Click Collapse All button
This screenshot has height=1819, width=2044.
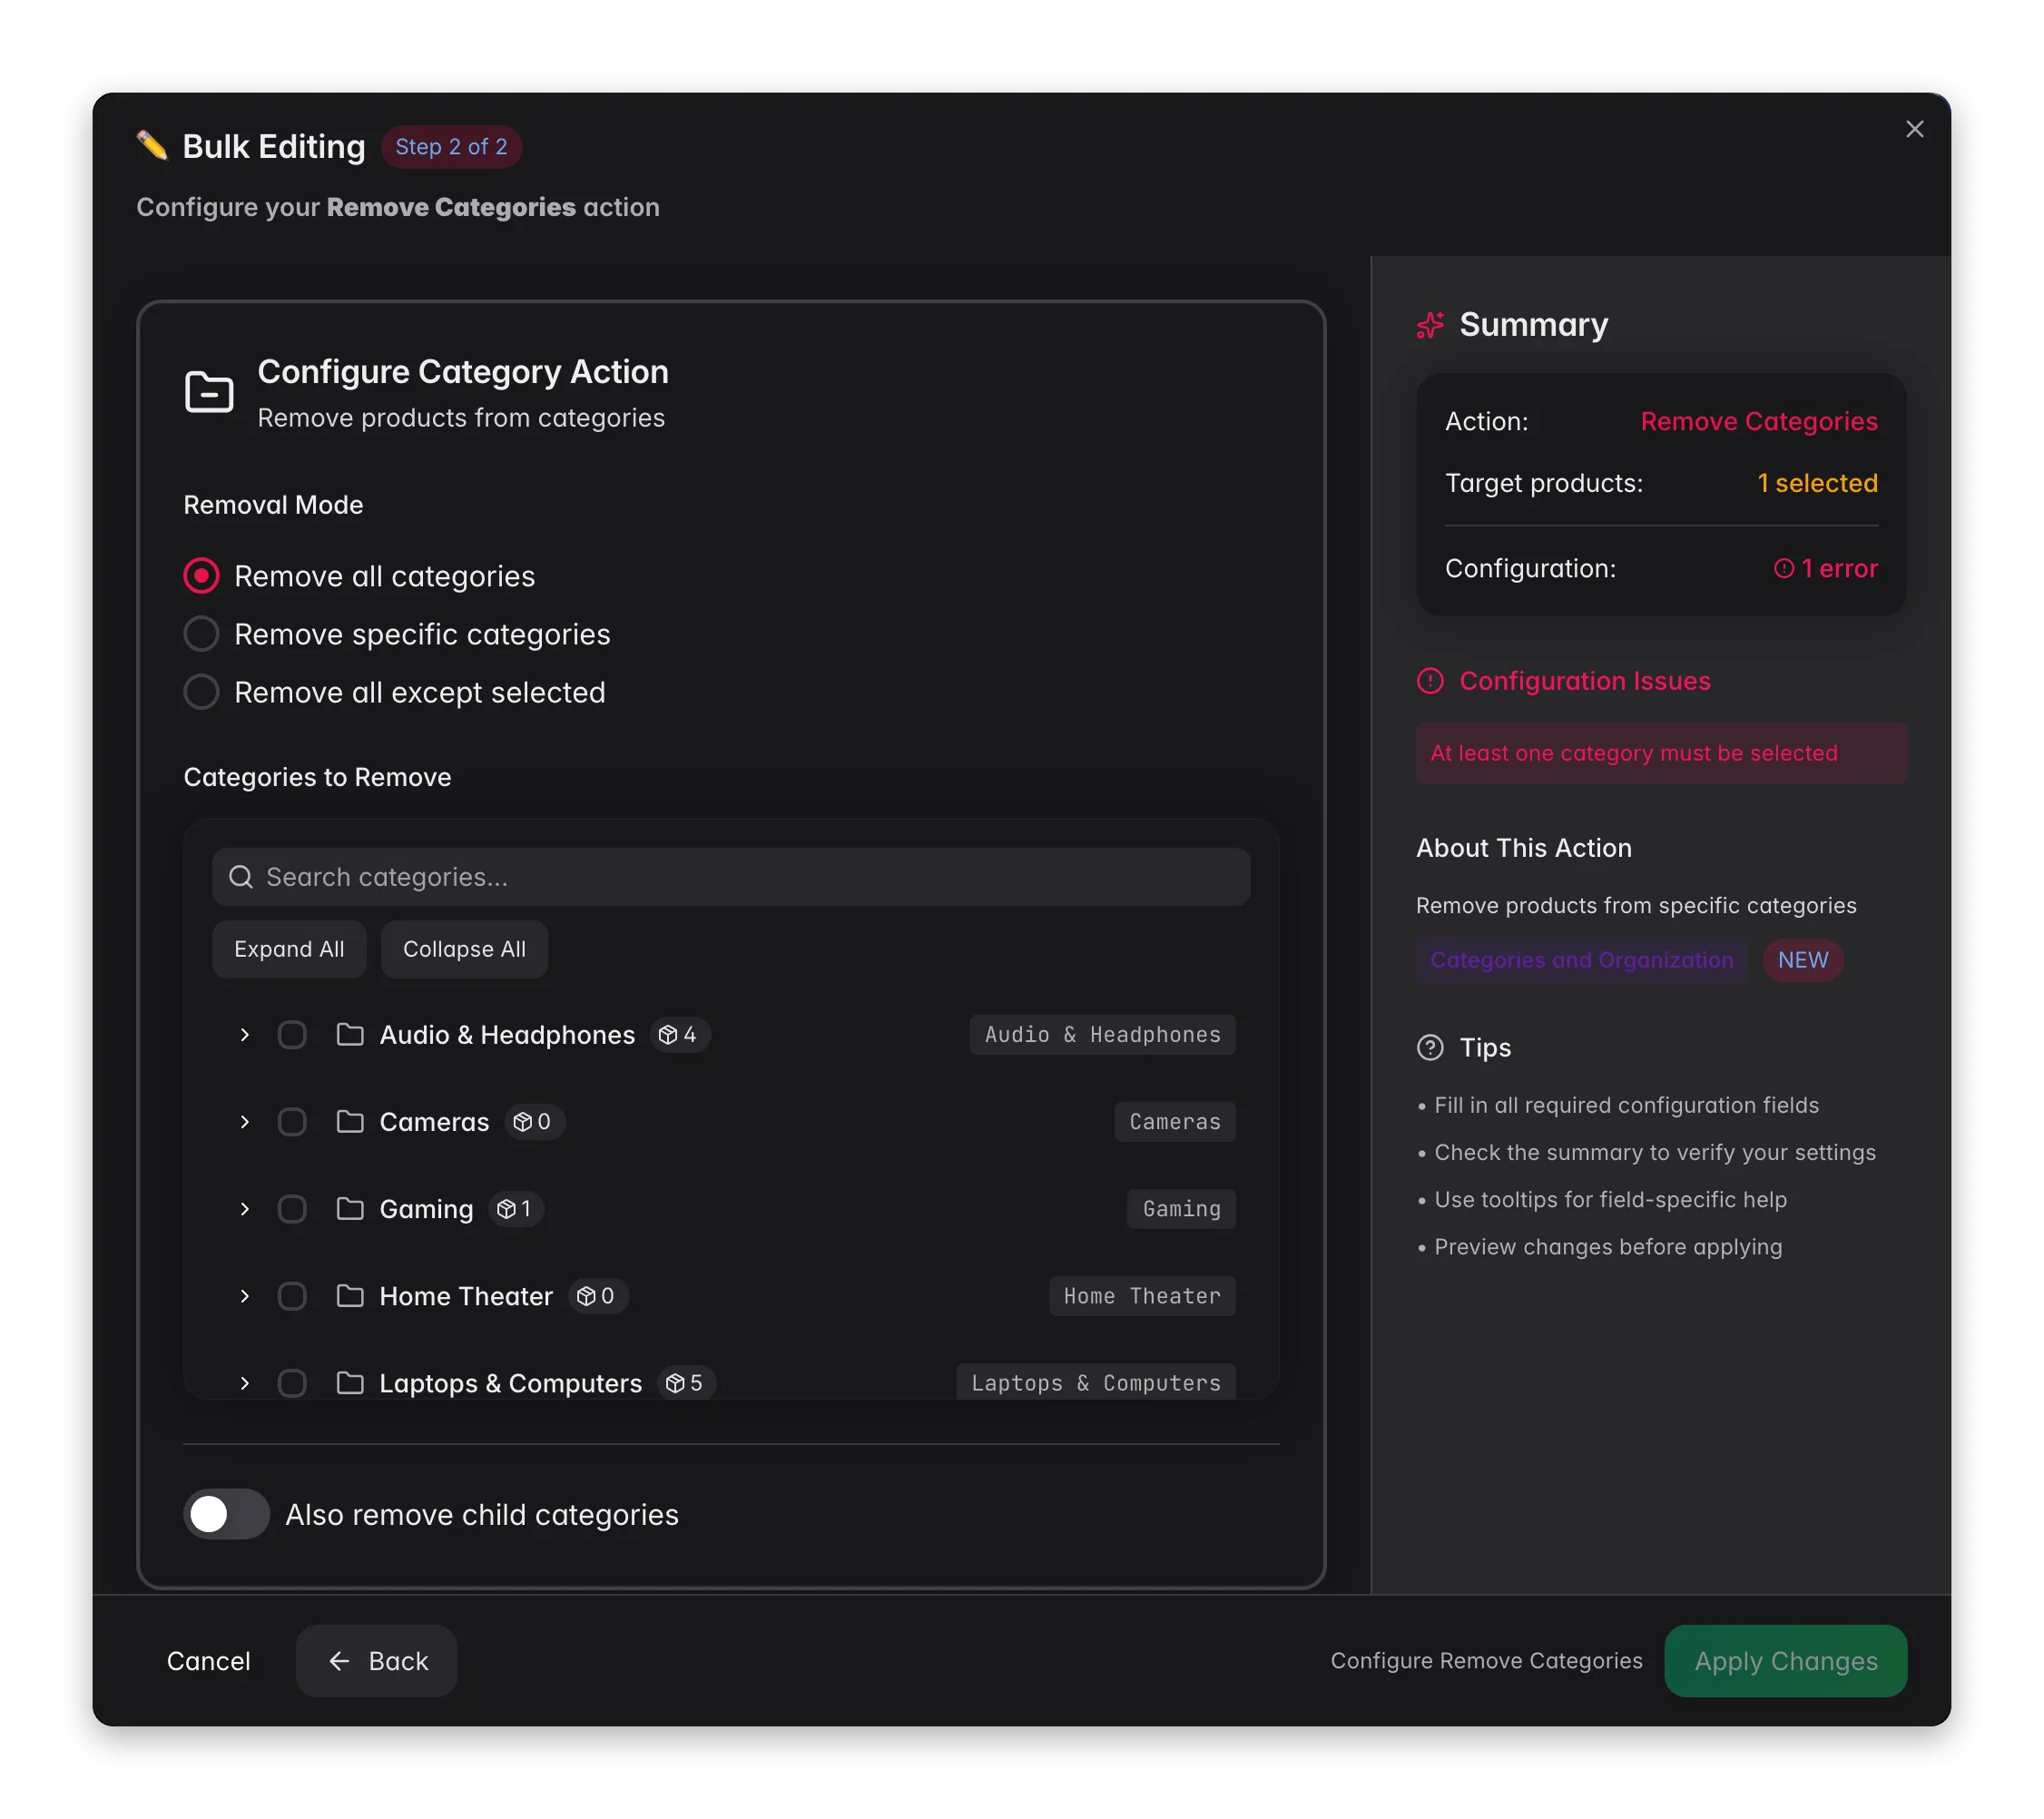[464, 949]
